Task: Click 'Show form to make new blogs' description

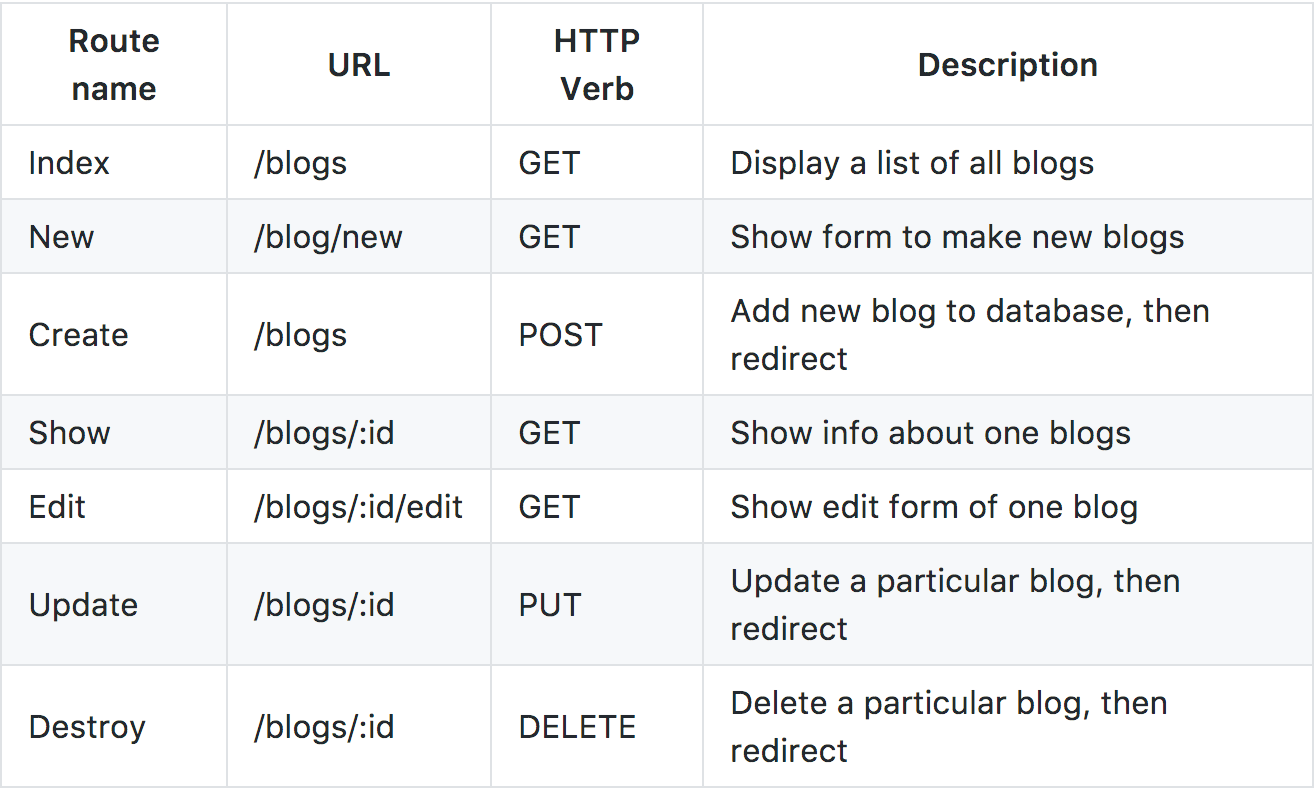Action: (957, 237)
